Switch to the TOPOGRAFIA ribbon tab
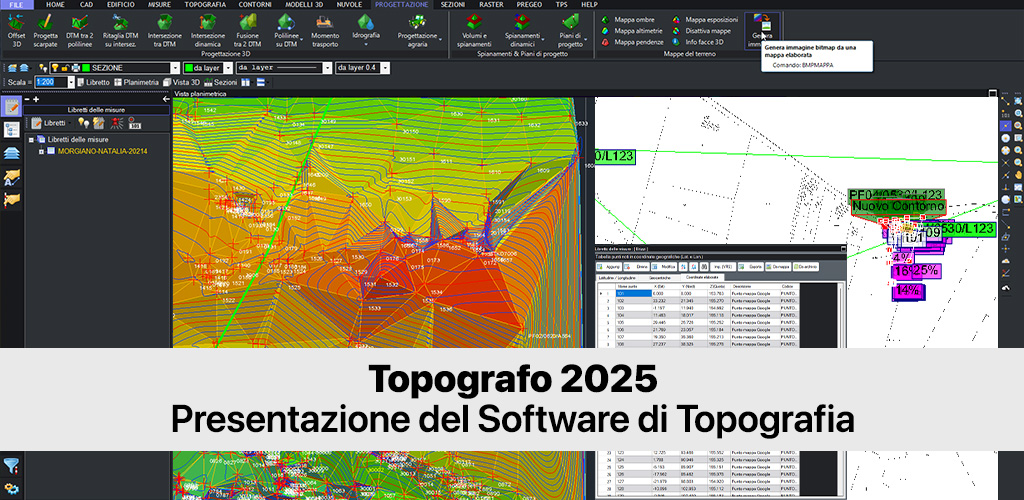This screenshot has width=1024, height=500. pos(205,4)
